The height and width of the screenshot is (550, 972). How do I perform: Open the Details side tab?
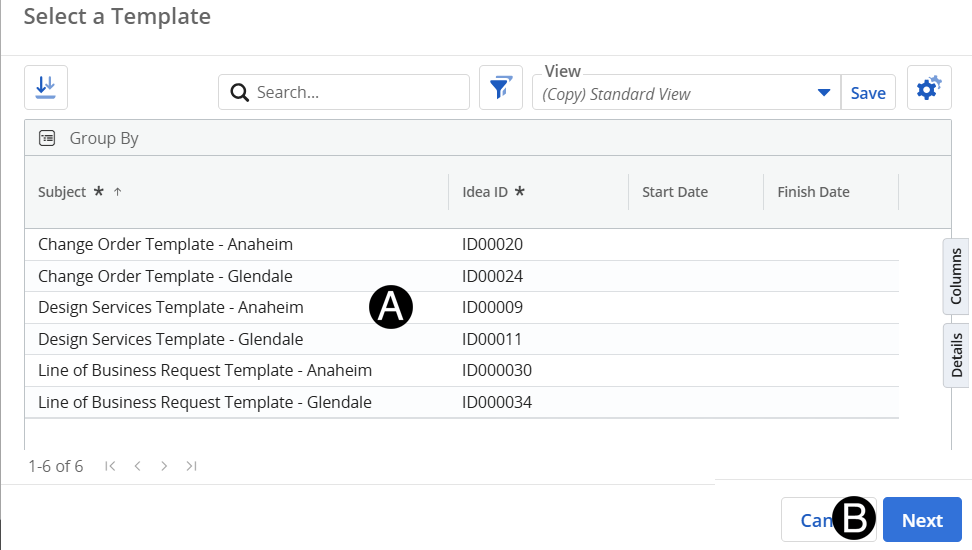tap(956, 355)
